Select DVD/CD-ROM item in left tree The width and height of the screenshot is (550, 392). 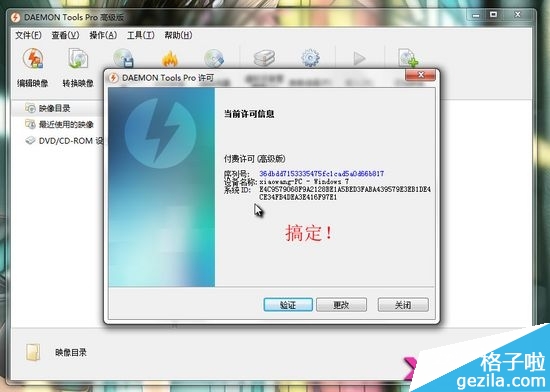(x=71, y=141)
